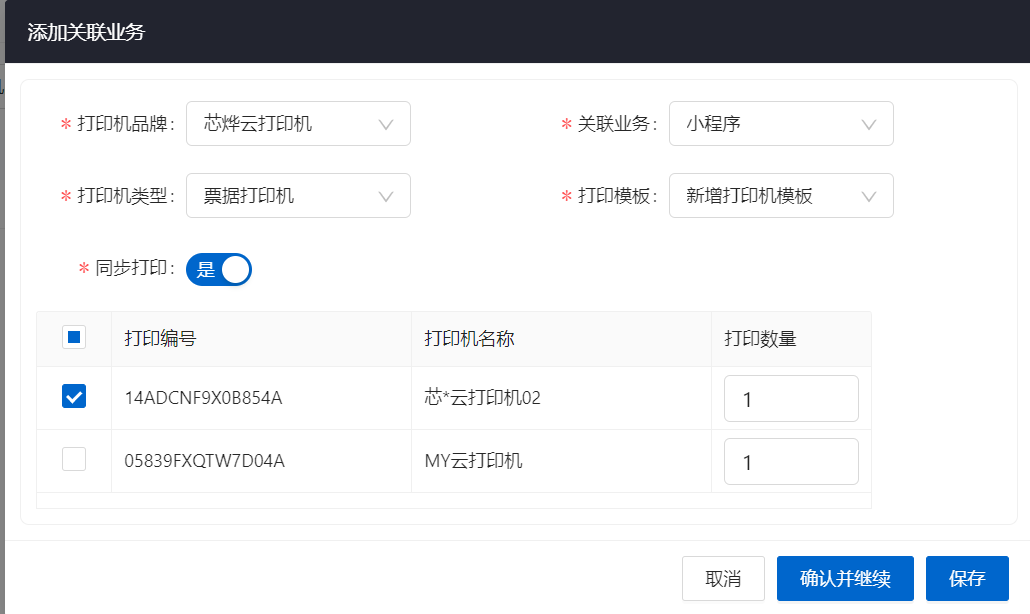Open the 打印模板 dropdown showing 新增打印机模板
1030x614 pixels.
click(x=781, y=196)
